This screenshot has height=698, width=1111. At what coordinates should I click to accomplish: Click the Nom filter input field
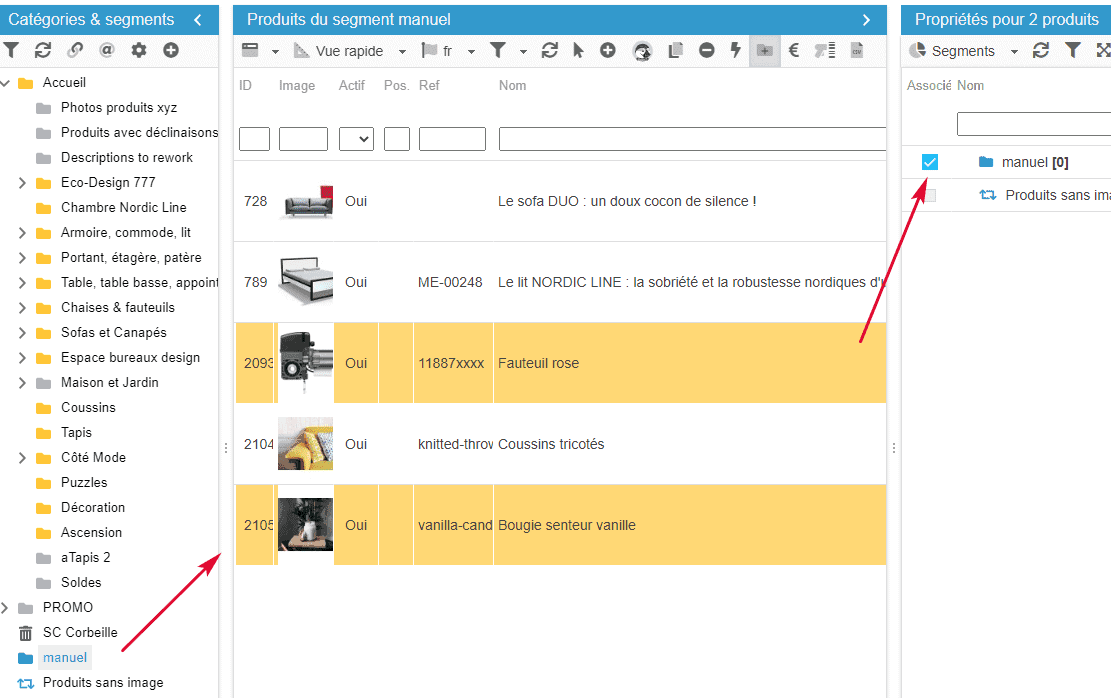tap(692, 139)
